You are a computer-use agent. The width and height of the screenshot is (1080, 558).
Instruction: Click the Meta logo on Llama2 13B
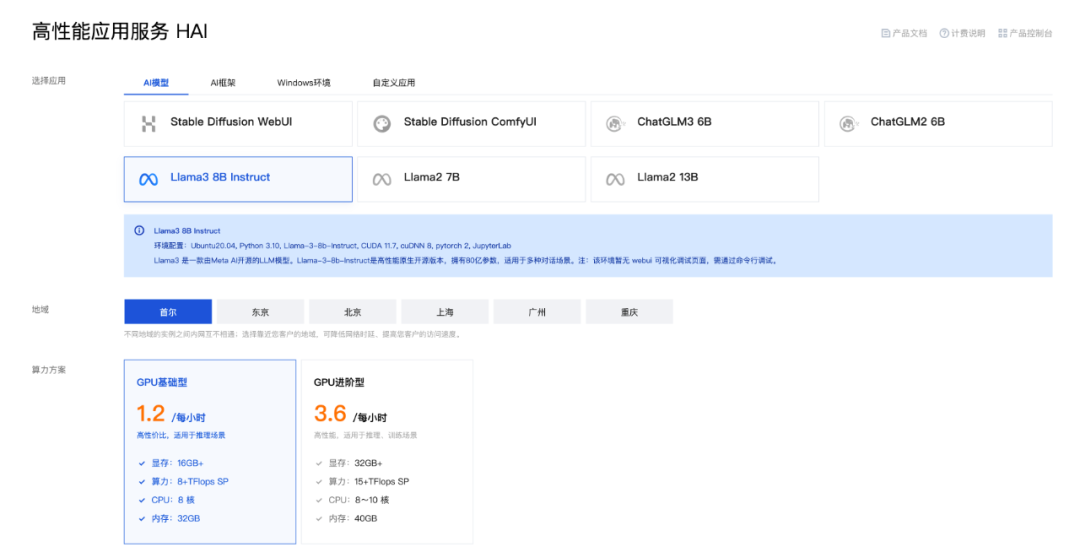615,179
